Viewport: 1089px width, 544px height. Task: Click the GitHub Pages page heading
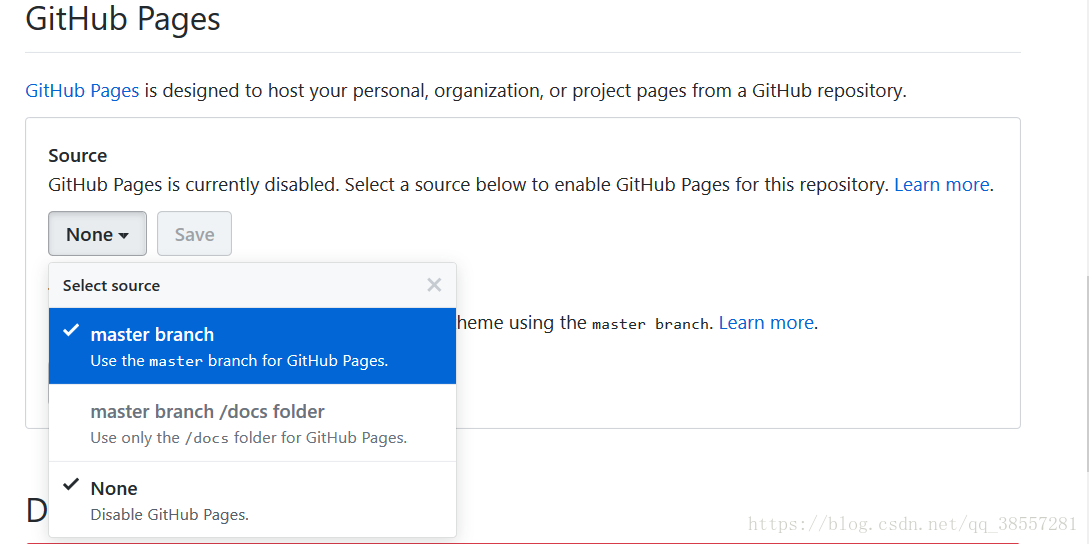click(123, 19)
